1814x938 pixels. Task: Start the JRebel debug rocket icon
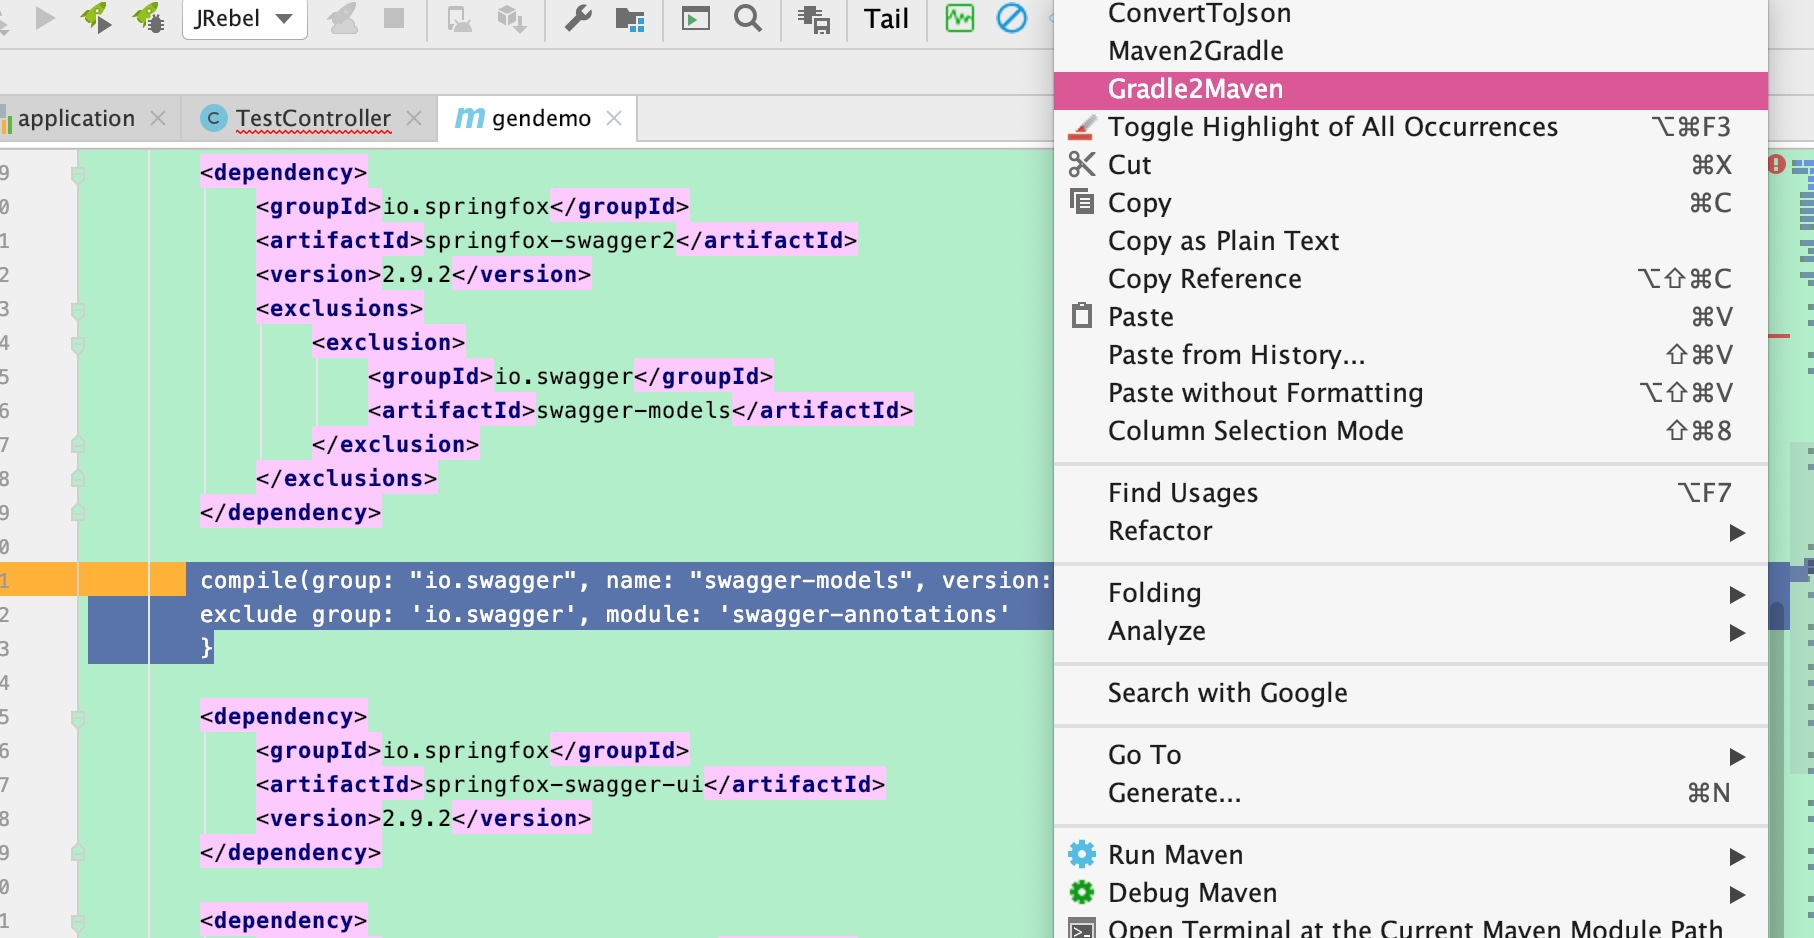point(149,18)
